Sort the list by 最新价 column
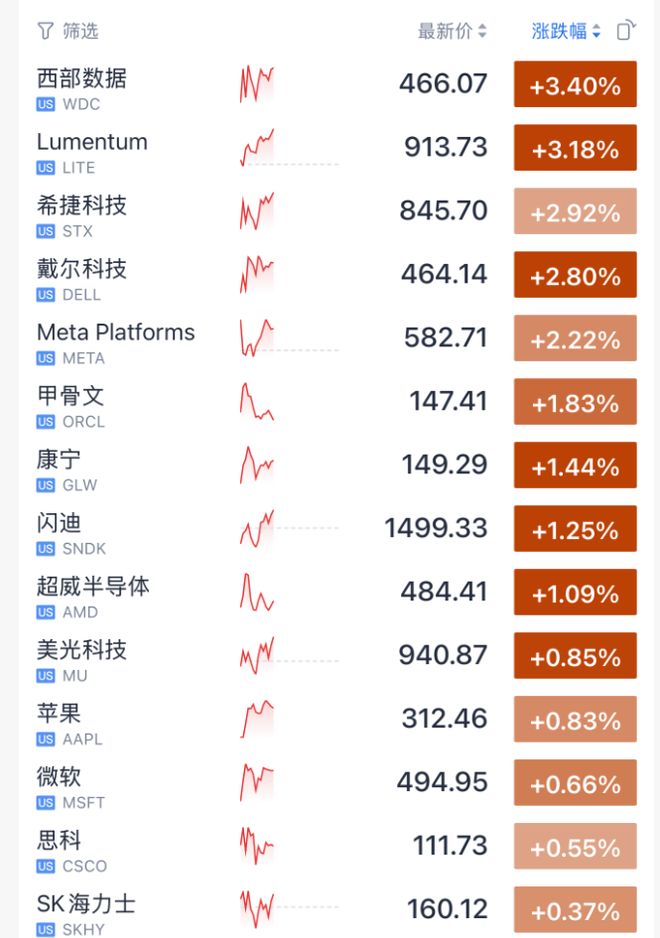This screenshot has width=660, height=938. [452, 31]
